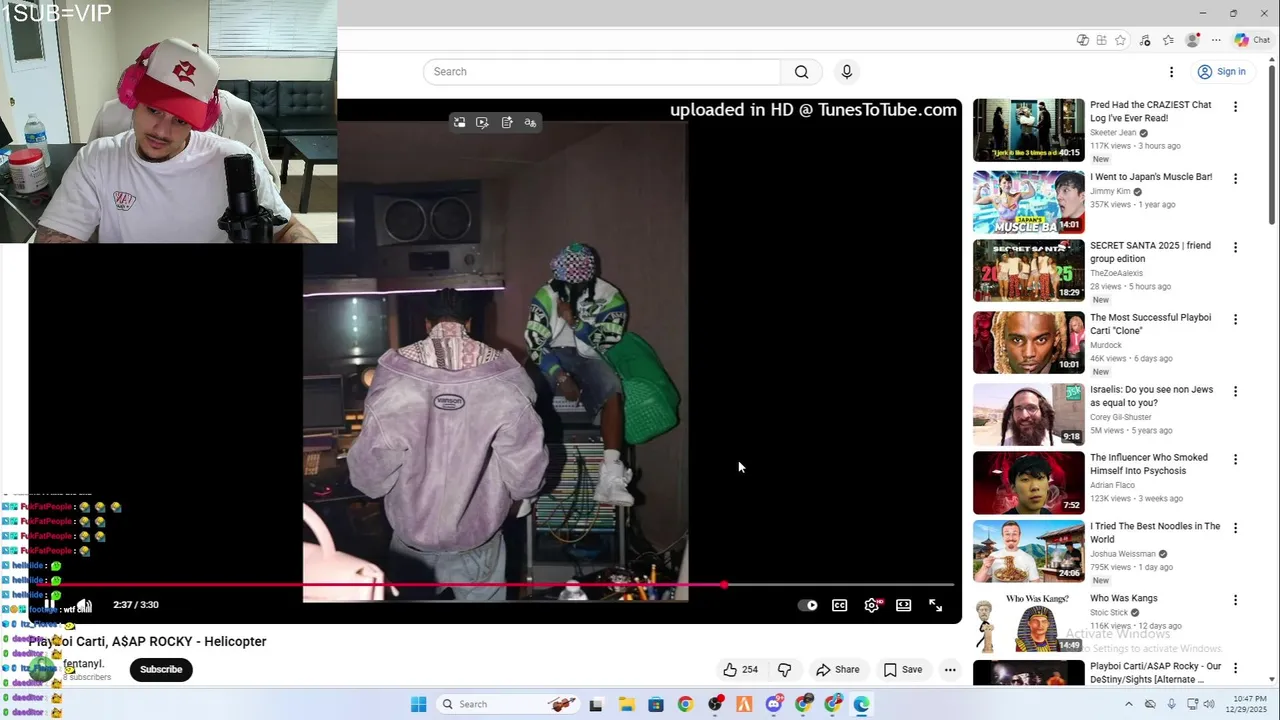The image size is (1280, 720).
Task: Open options for Most Successful Playboi Carti Clone
Action: click(1235, 320)
